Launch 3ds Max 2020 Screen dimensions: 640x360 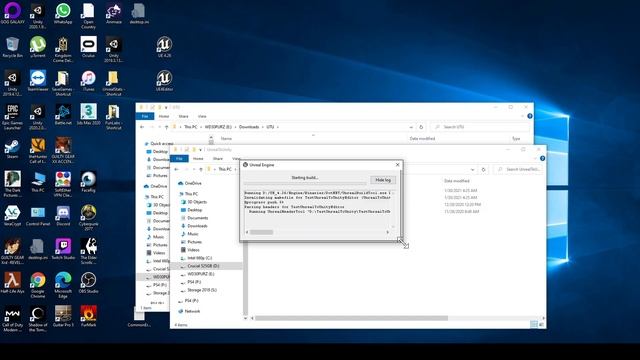(88, 115)
